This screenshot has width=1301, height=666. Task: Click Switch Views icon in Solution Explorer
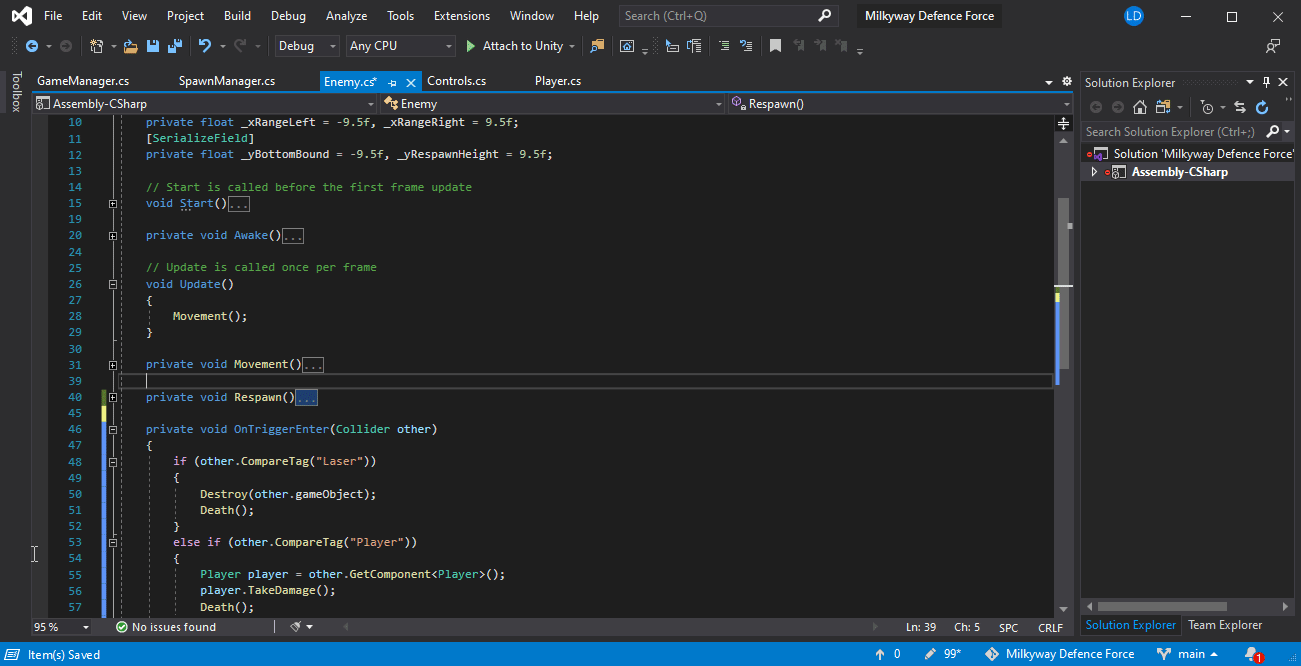tap(1163, 107)
